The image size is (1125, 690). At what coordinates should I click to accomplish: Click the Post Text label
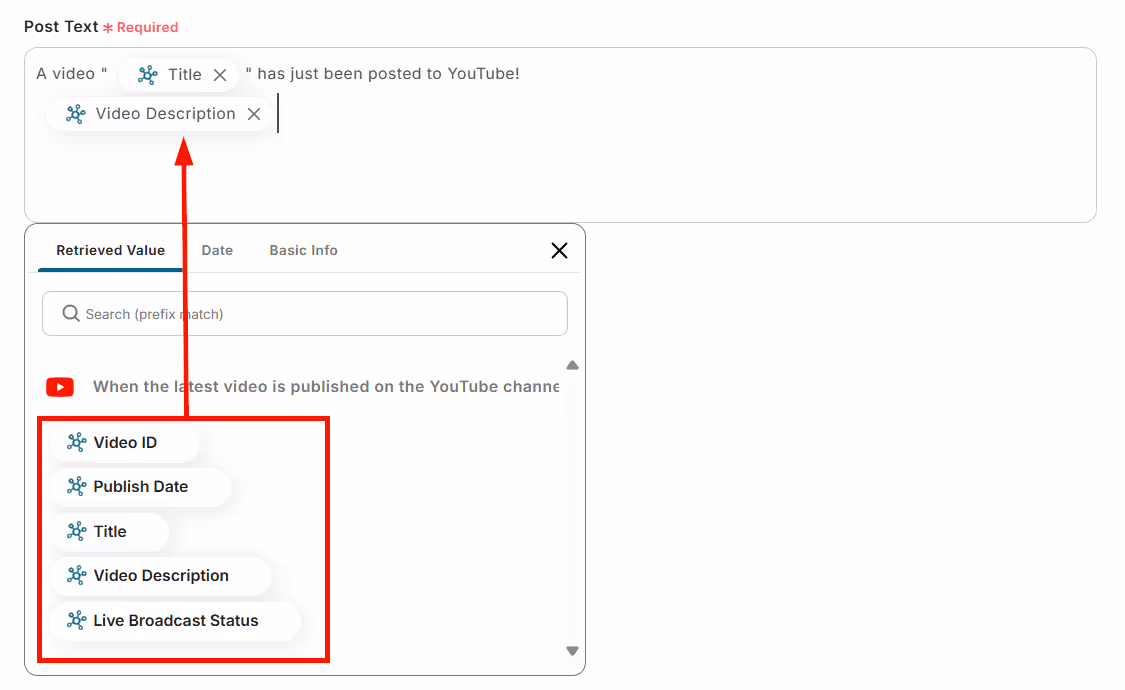[61, 27]
